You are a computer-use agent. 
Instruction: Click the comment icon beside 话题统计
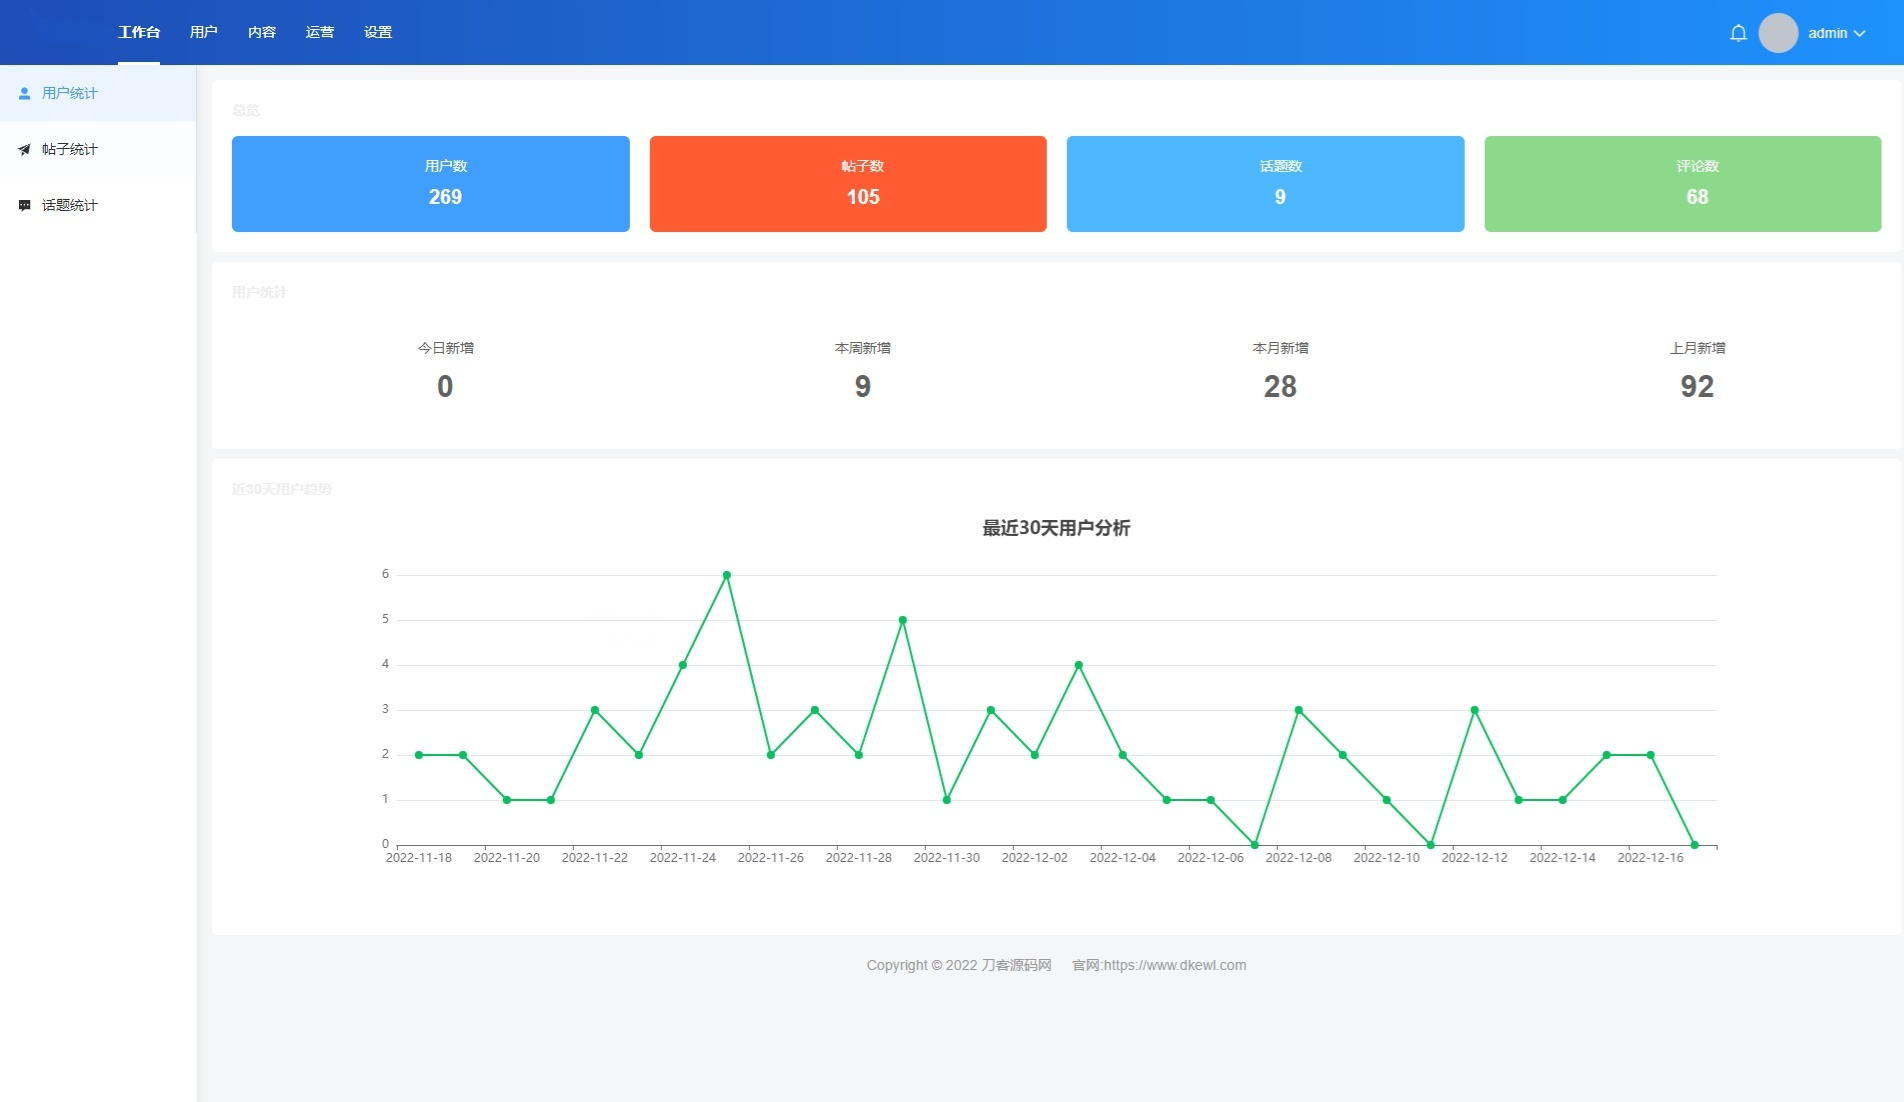25,205
